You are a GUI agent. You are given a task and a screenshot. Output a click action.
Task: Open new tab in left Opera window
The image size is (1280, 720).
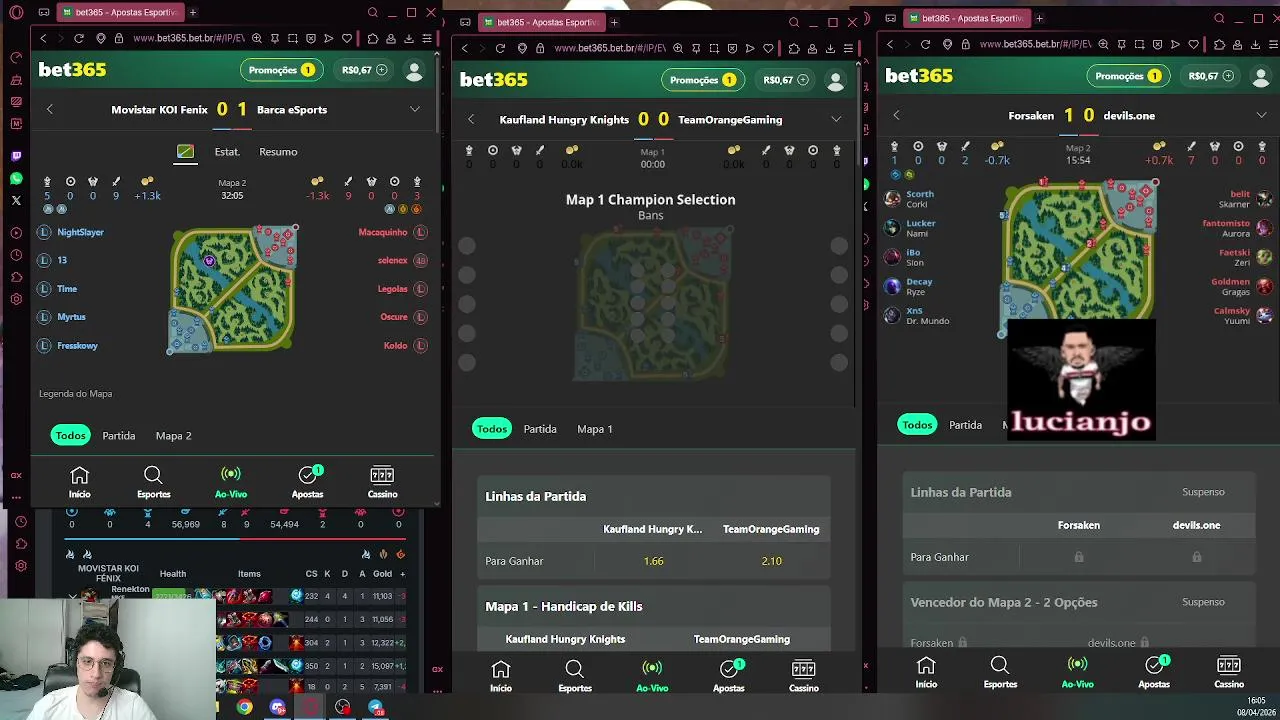(x=193, y=13)
